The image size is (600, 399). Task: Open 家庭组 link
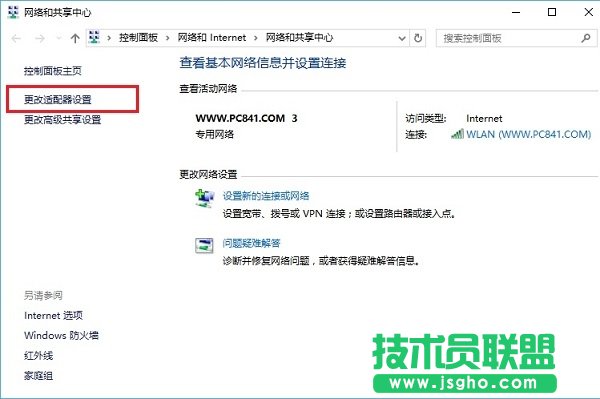tap(38, 376)
